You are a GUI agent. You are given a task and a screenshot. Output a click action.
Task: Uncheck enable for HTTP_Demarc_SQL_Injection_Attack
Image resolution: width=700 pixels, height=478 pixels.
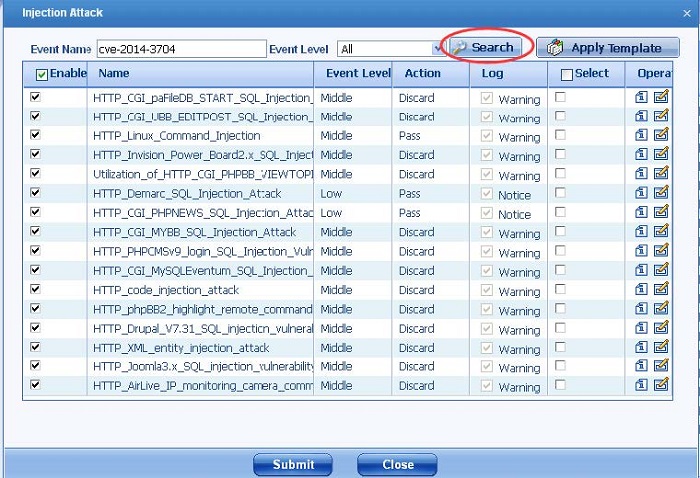pos(35,192)
